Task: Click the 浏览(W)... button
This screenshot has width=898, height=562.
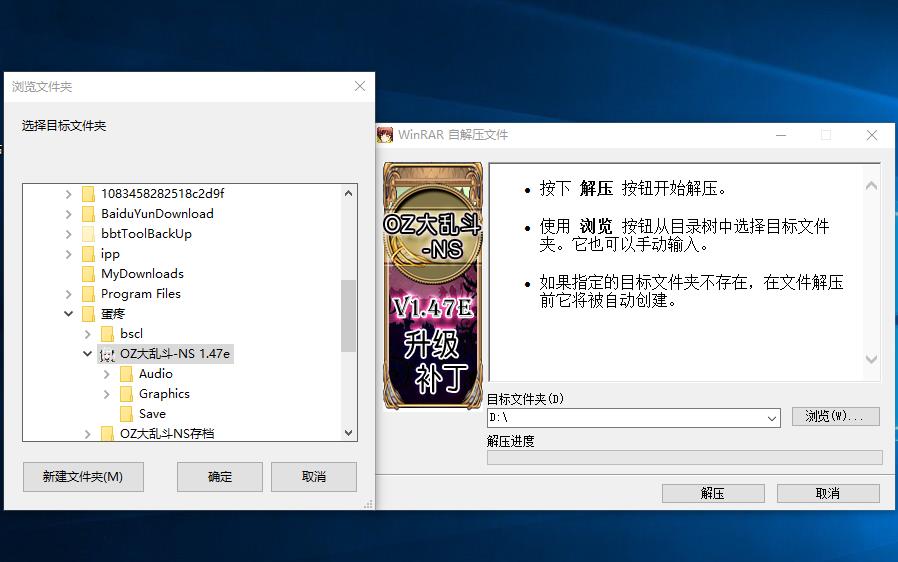Action: (x=836, y=416)
